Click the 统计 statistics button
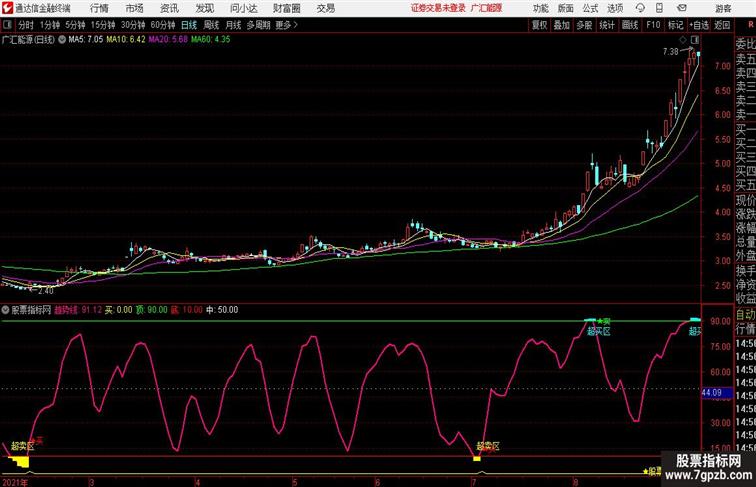The height and width of the screenshot is (487, 756). pos(607,25)
